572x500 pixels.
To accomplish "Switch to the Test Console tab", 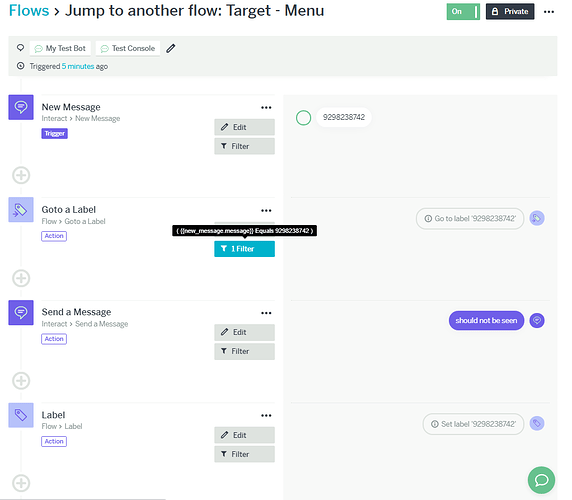I will [128, 48].
